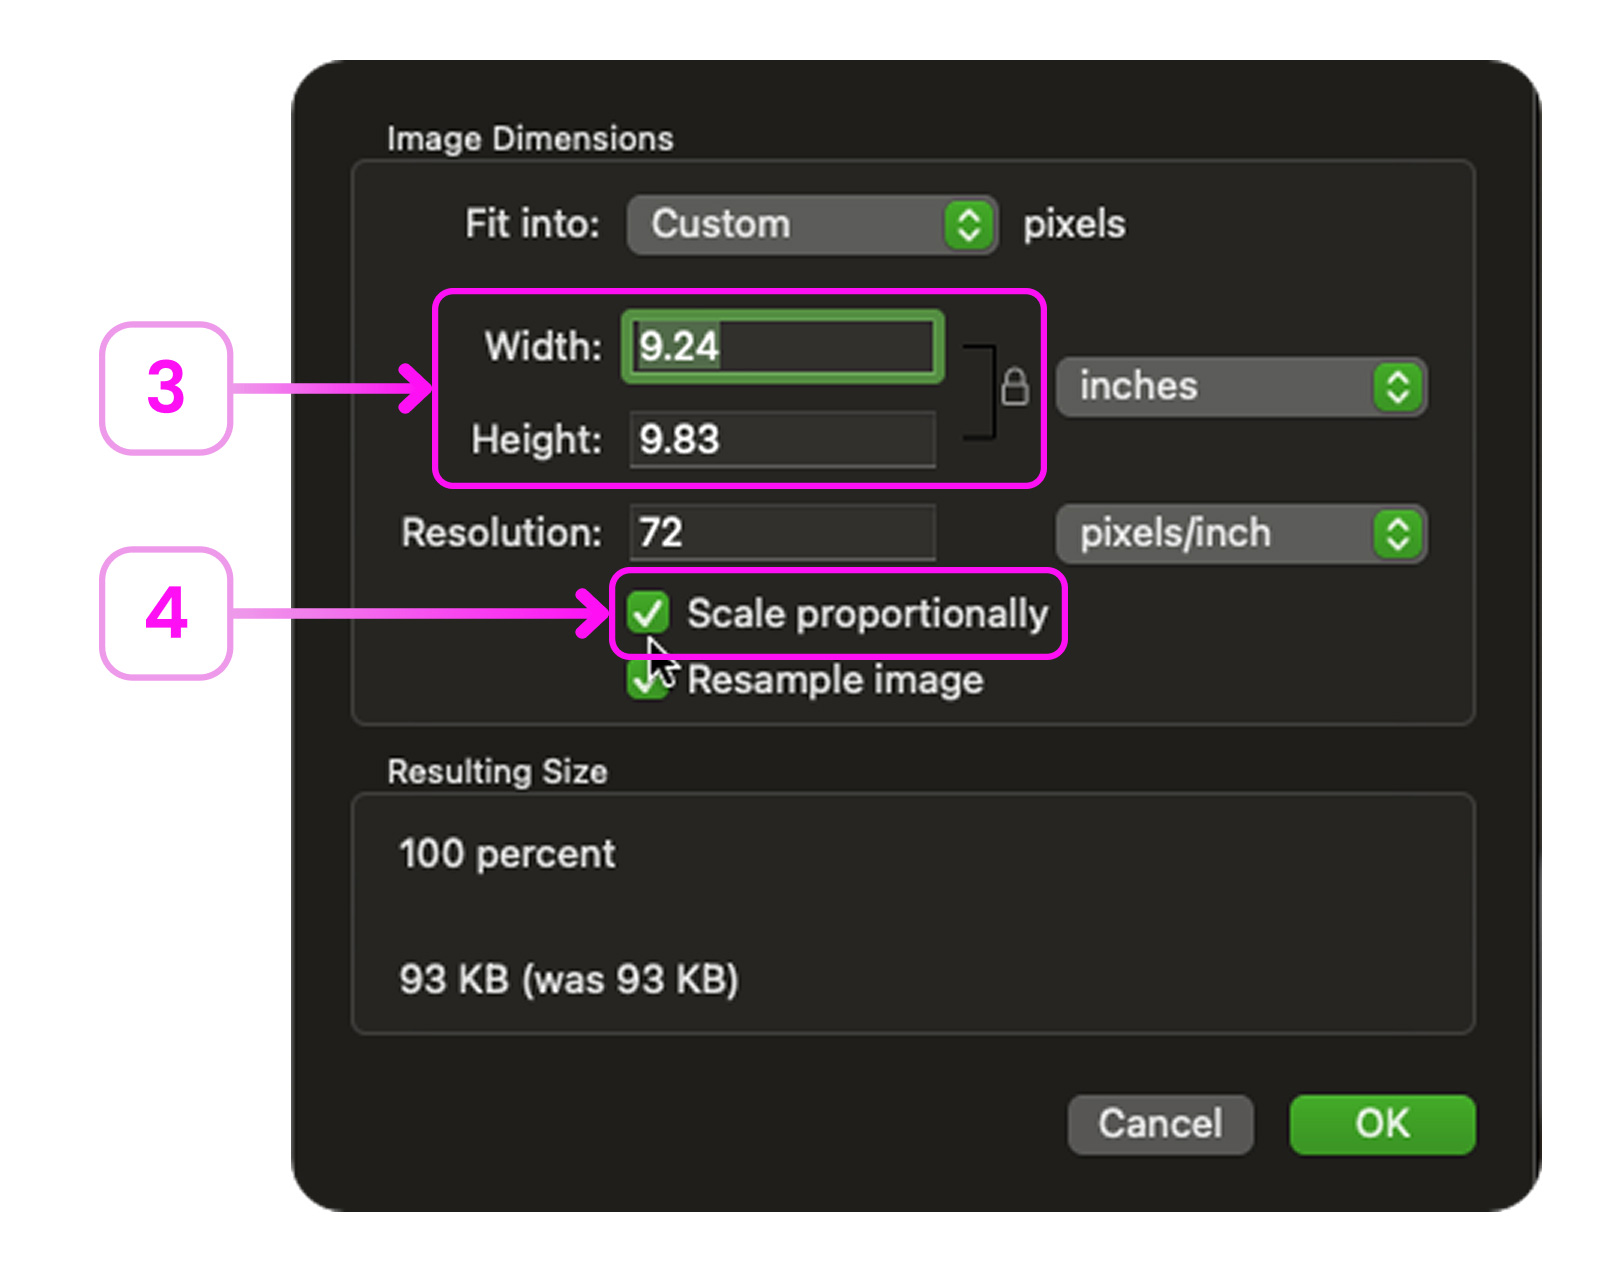Open the pixels/inch resolution units dropdown

click(x=1220, y=534)
